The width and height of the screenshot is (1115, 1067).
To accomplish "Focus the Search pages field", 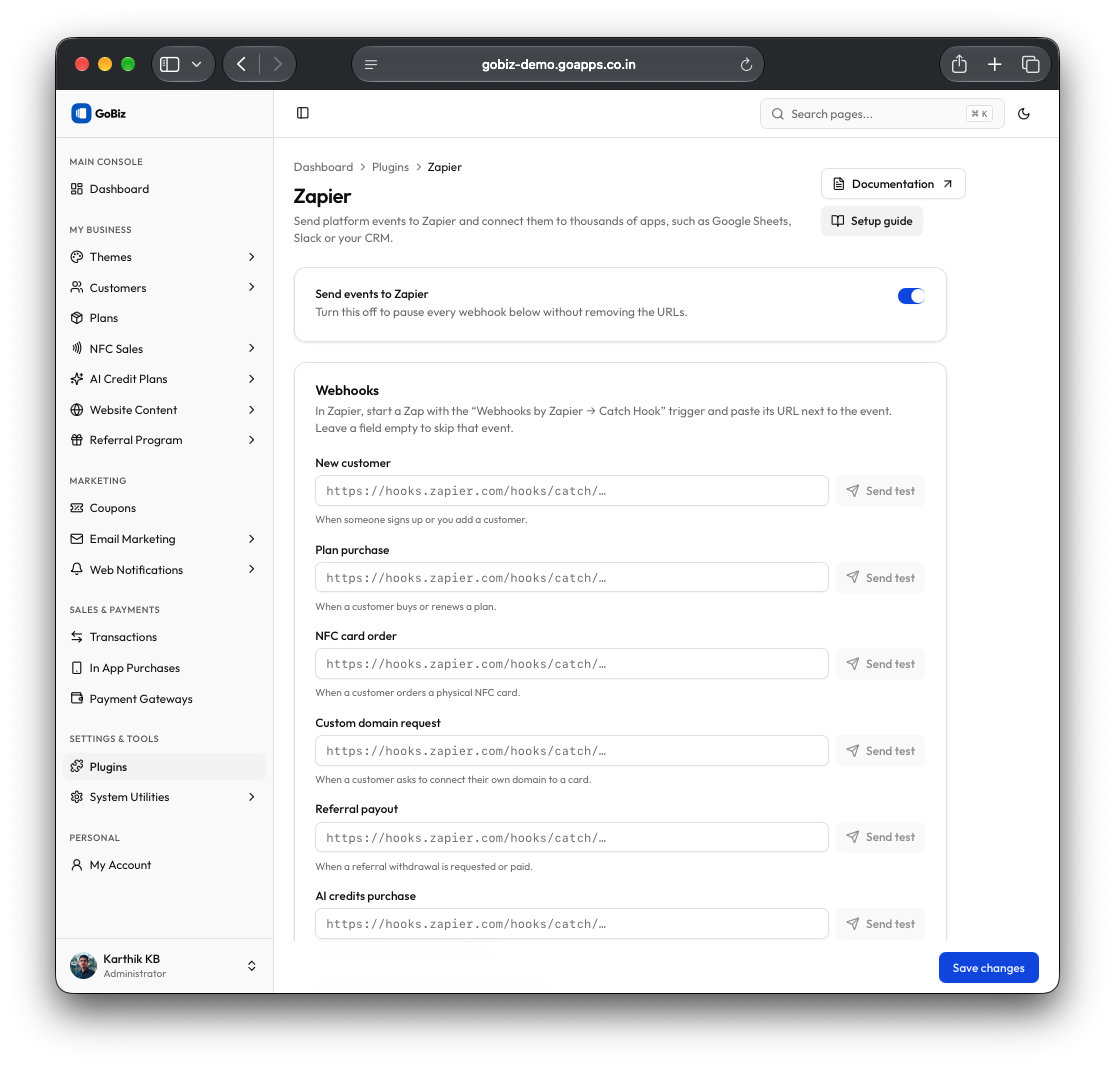I will tap(882, 114).
